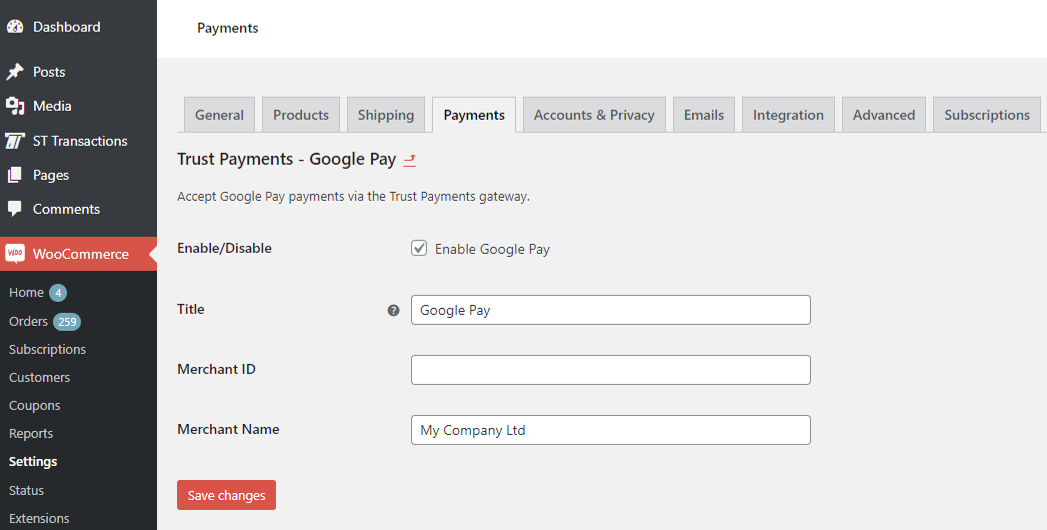Go to the Accounts & Privacy tab
This screenshot has width=1047, height=530.
[x=594, y=115]
